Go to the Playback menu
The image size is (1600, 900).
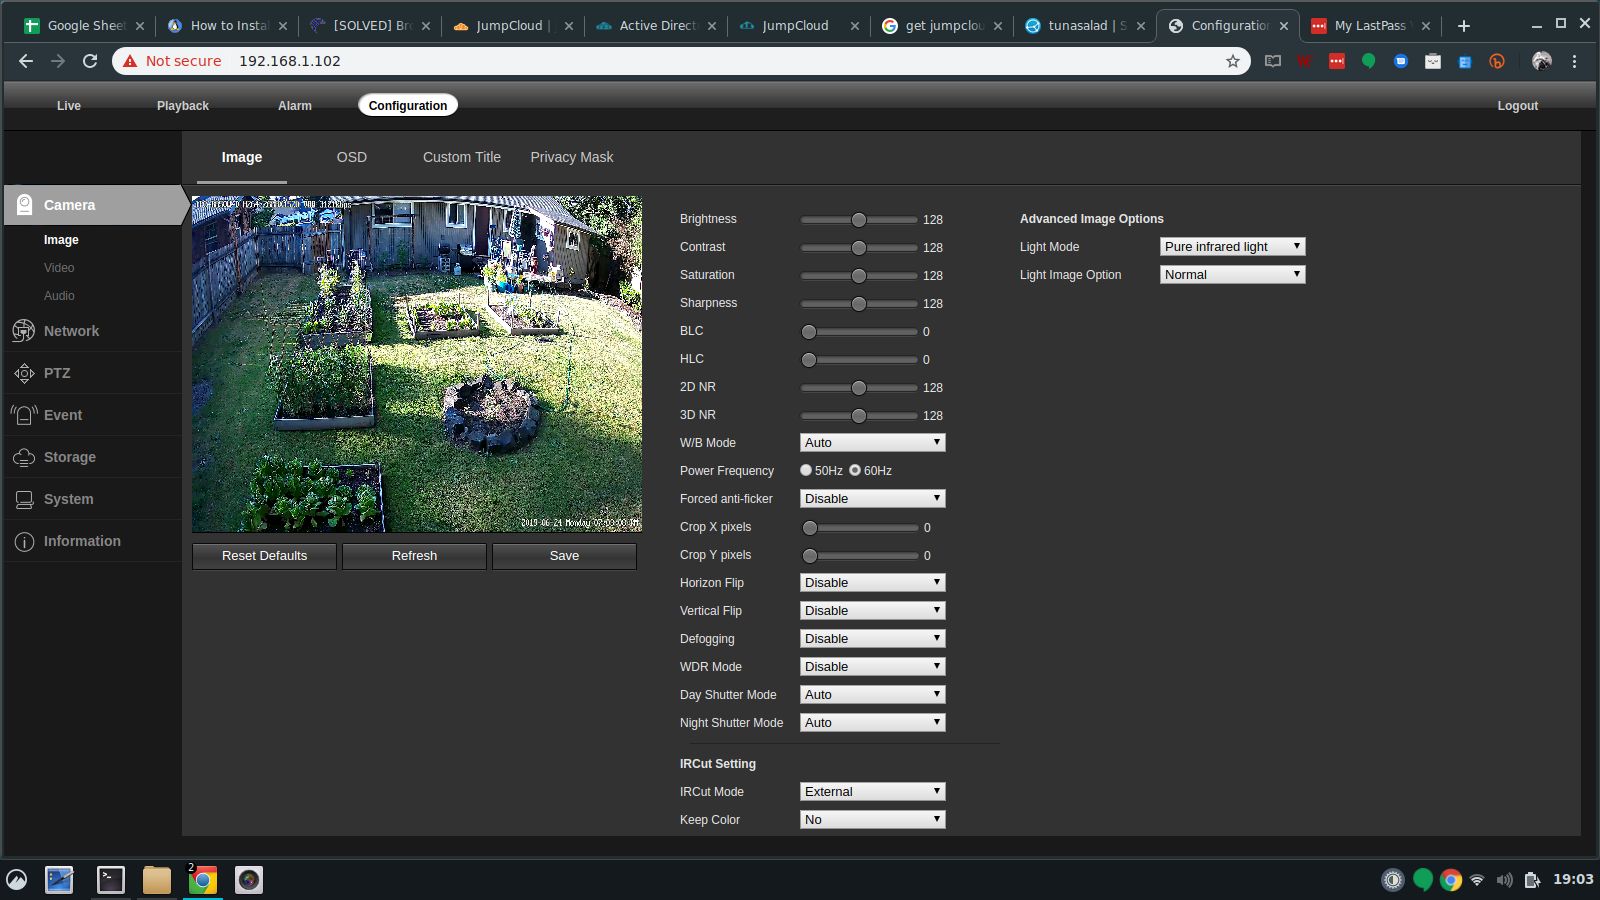click(x=183, y=106)
